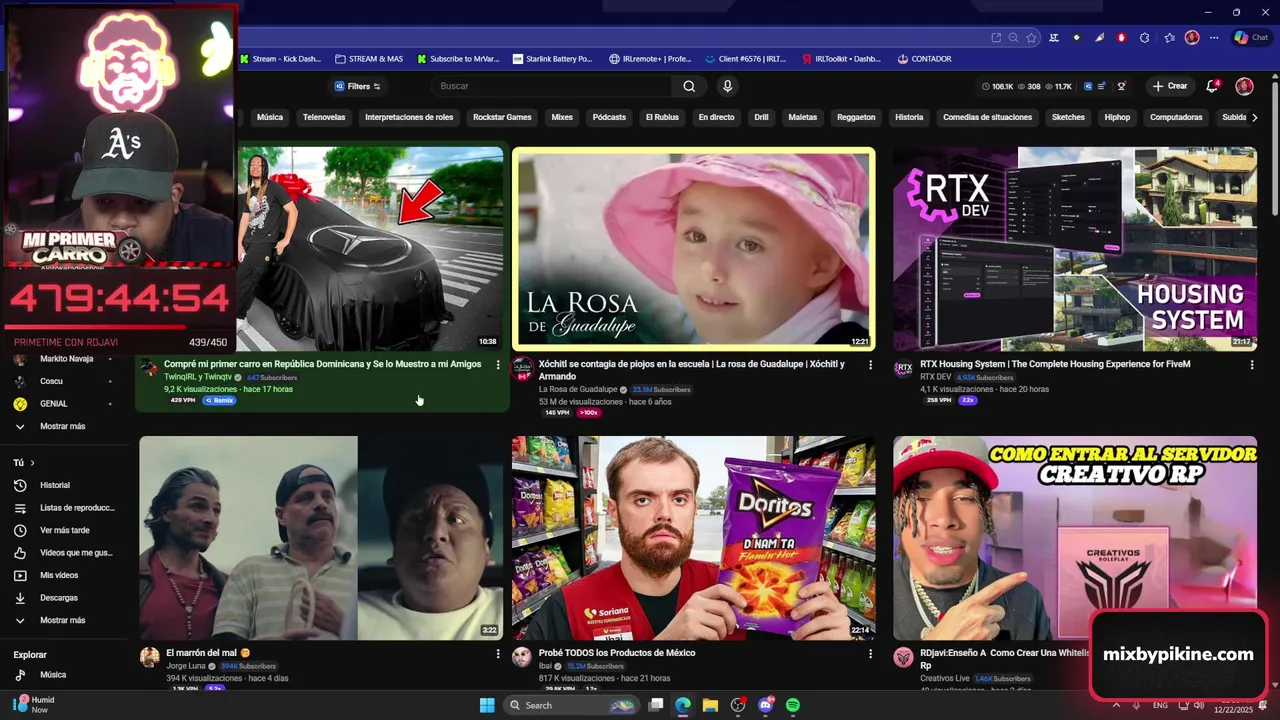Open the Doritos video thumbnail
This screenshot has width=1280, height=720.
pos(693,538)
